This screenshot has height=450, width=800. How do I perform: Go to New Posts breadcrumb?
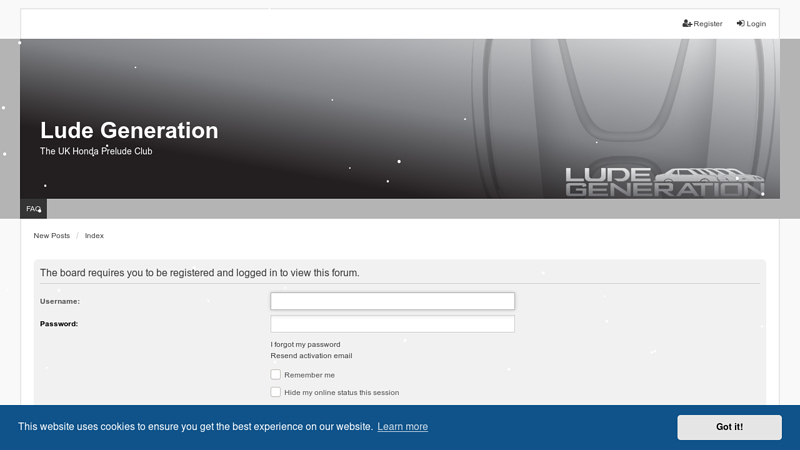(x=52, y=236)
